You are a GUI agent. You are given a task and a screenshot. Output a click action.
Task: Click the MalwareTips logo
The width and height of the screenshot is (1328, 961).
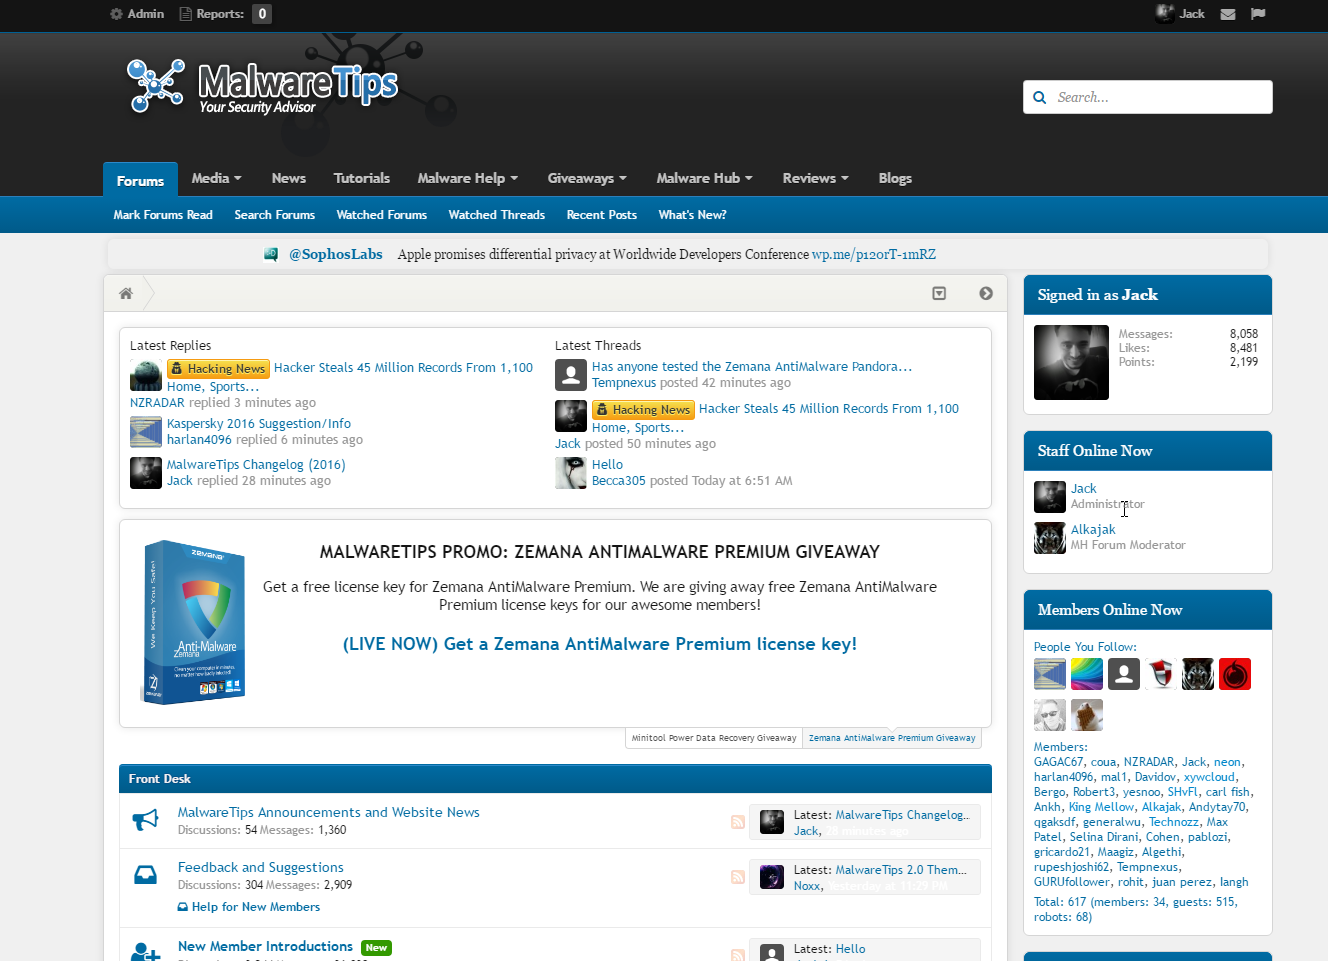coord(262,87)
